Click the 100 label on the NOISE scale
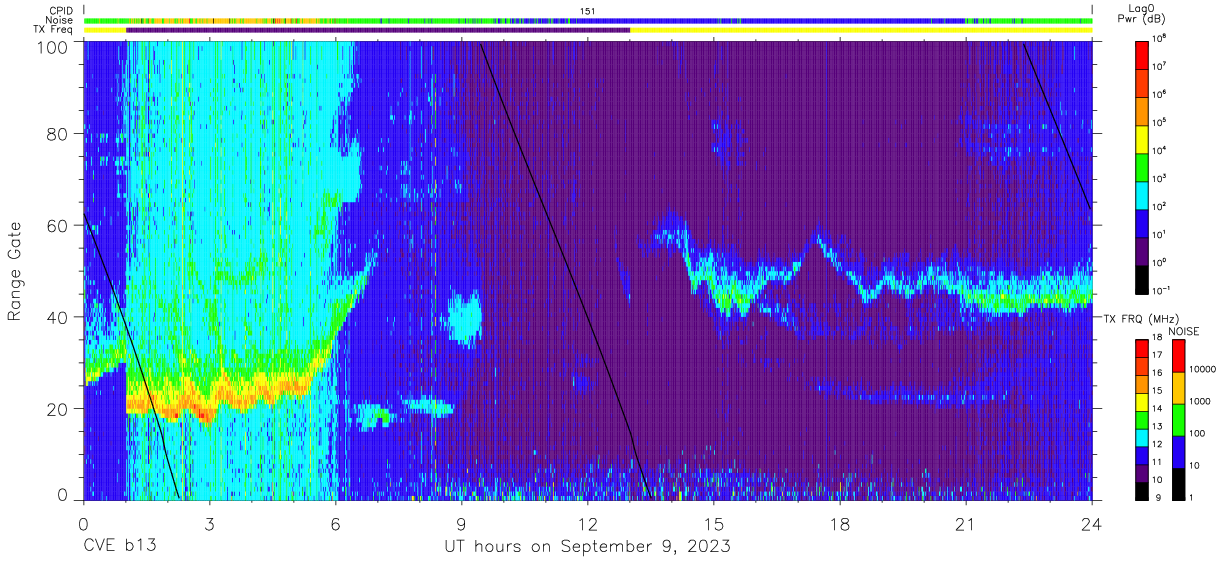1228x567 pixels. (1198, 433)
